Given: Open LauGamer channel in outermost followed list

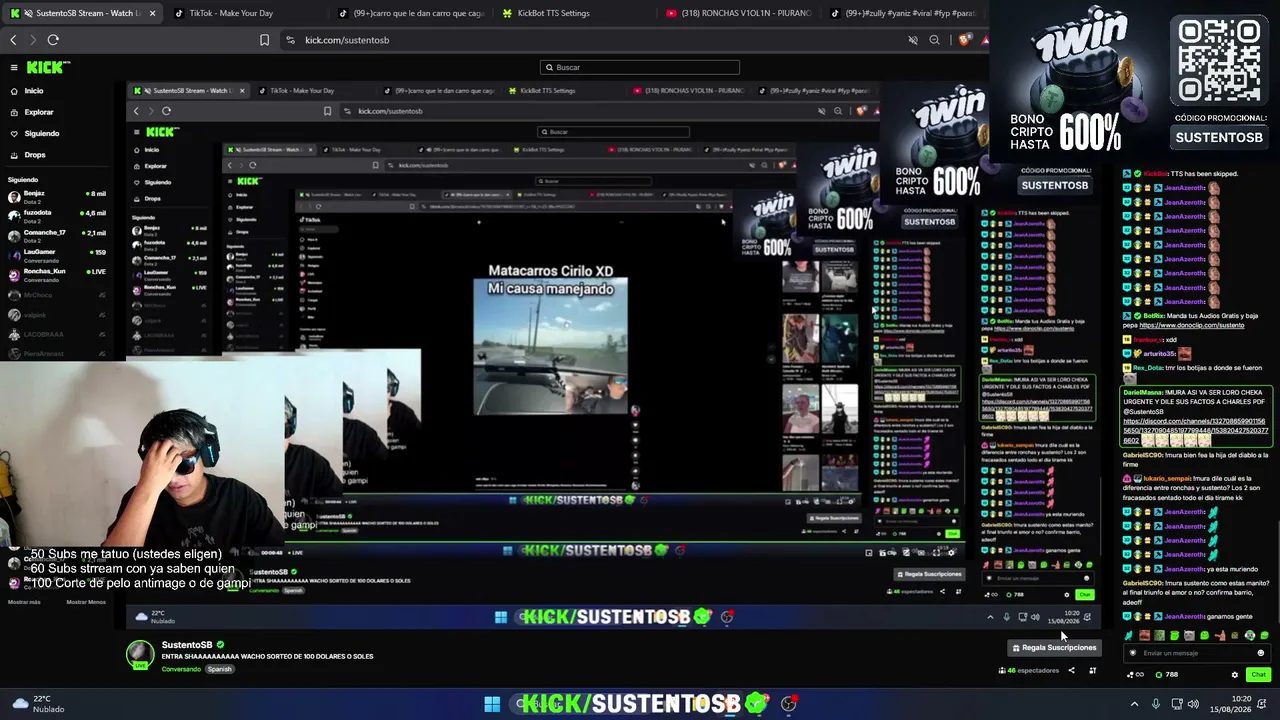Looking at the screenshot, I should point(56,254).
